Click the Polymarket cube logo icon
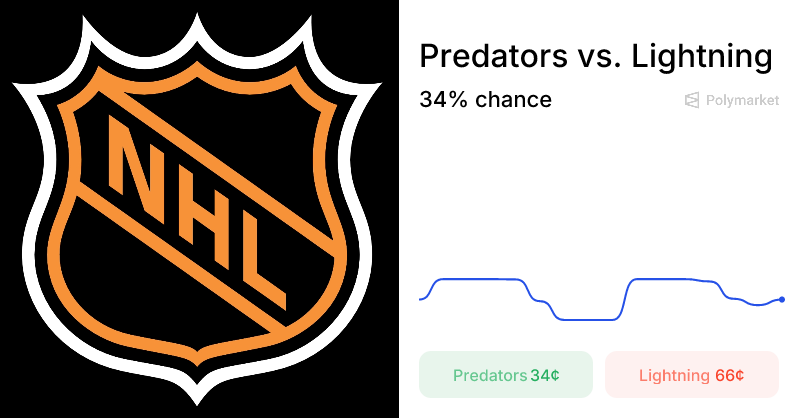The image size is (798, 418). [691, 100]
